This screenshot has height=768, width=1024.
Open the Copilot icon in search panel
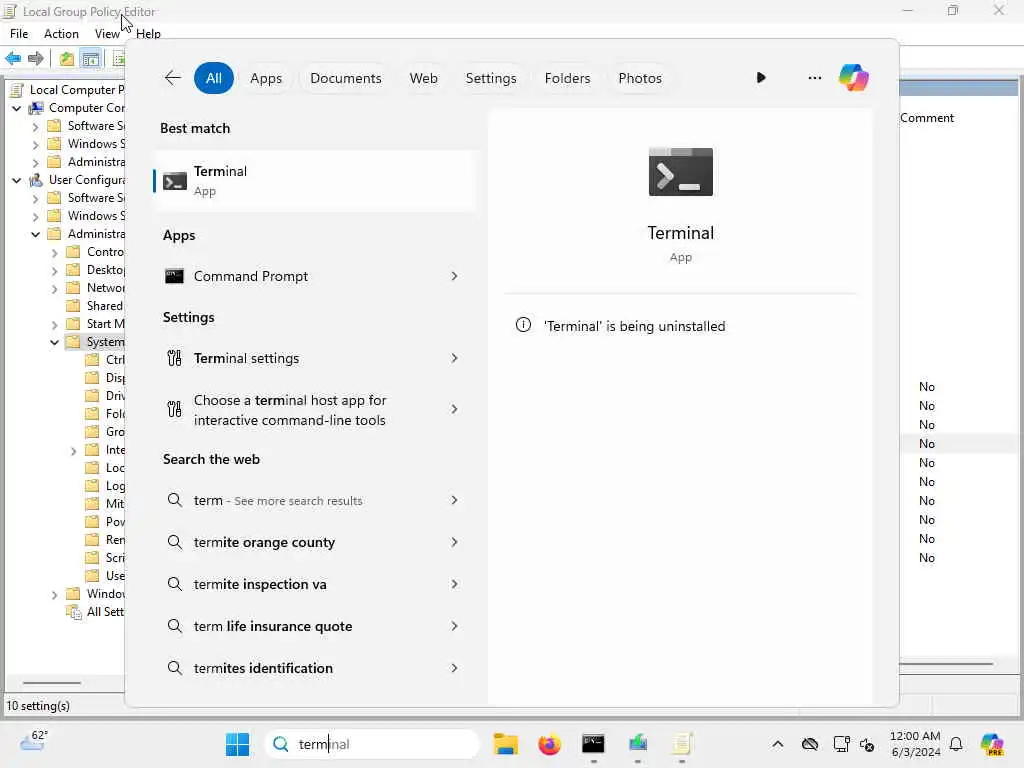(854, 78)
